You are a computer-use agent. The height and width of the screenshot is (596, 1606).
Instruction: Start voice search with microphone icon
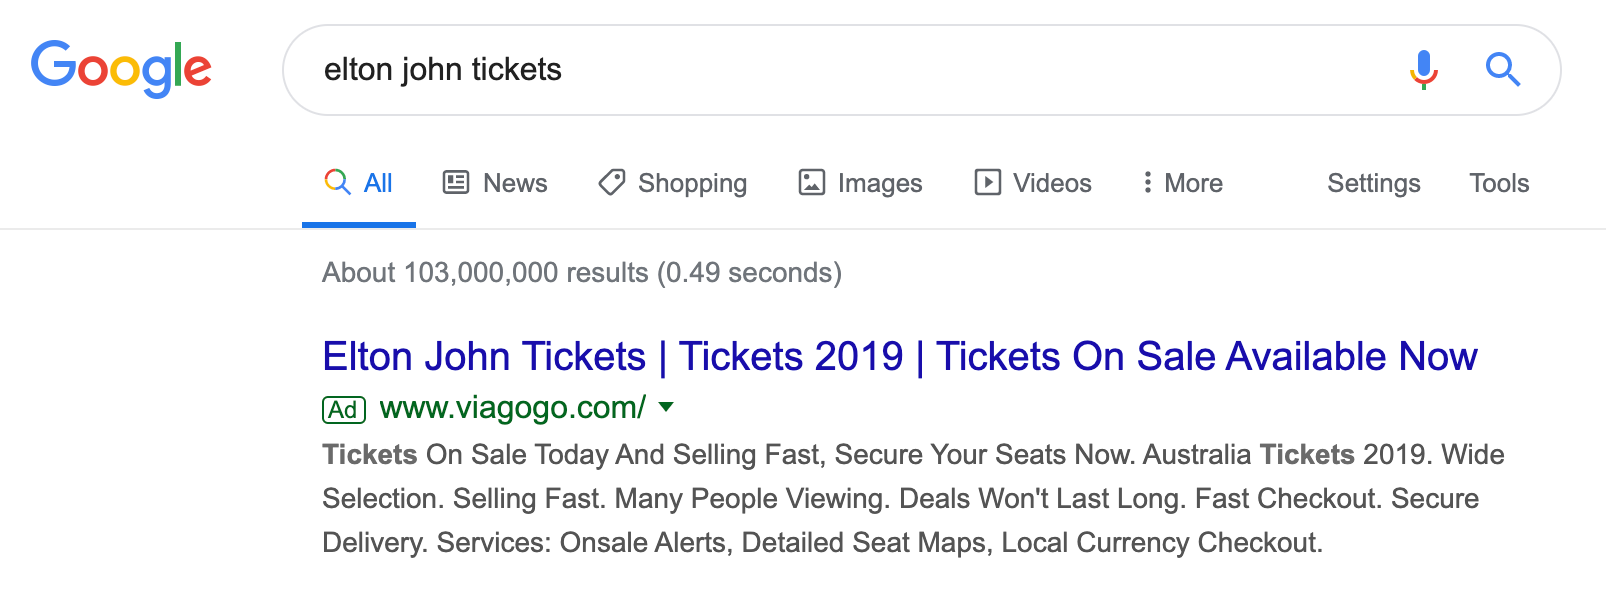pyautogui.click(x=1424, y=70)
